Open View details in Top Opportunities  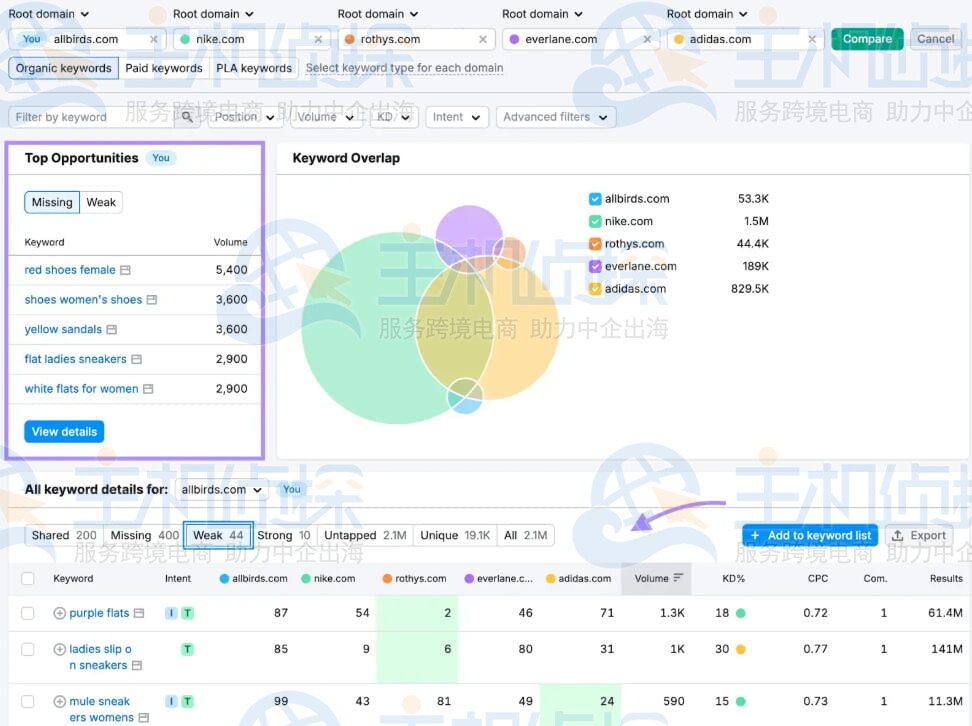coord(64,432)
